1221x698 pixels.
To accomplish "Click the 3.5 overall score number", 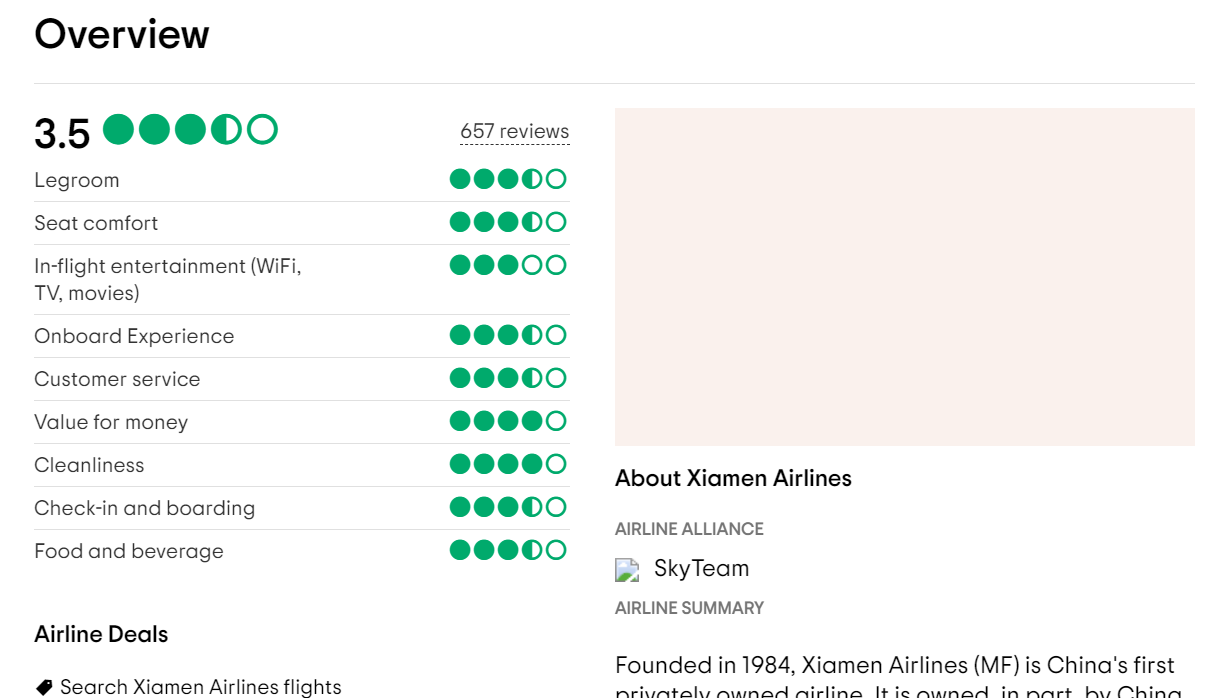I will (x=62, y=134).
